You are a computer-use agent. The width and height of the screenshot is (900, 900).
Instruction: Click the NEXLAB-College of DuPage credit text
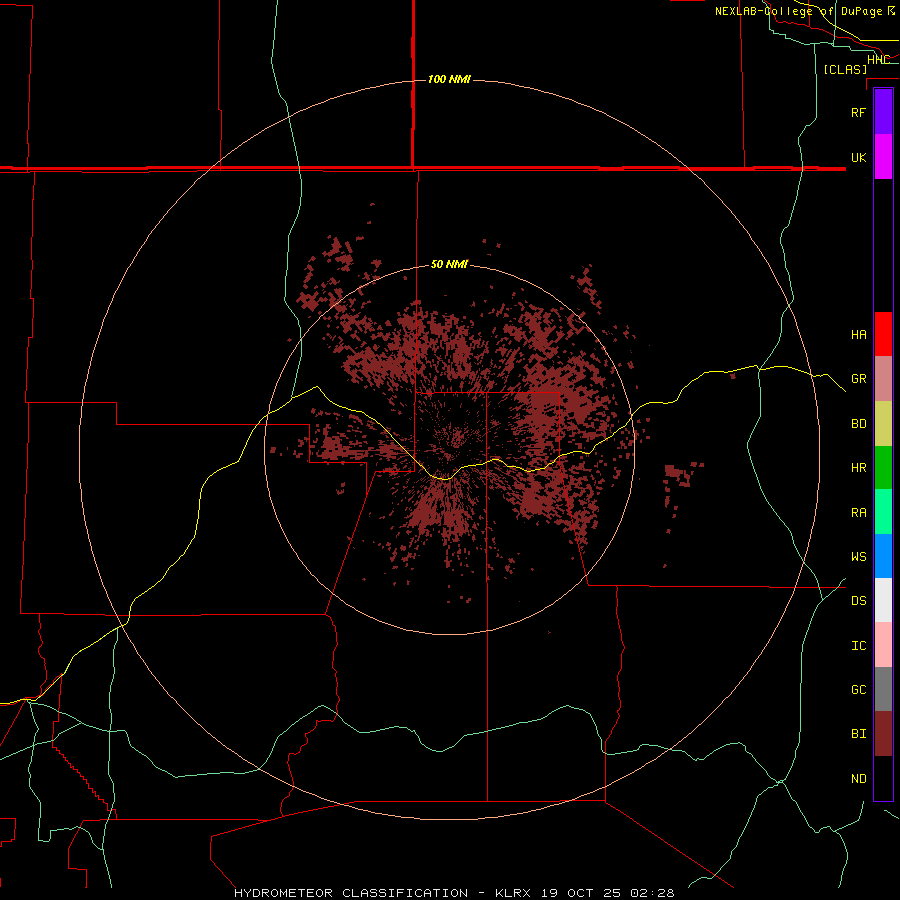(x=798, y=11)
